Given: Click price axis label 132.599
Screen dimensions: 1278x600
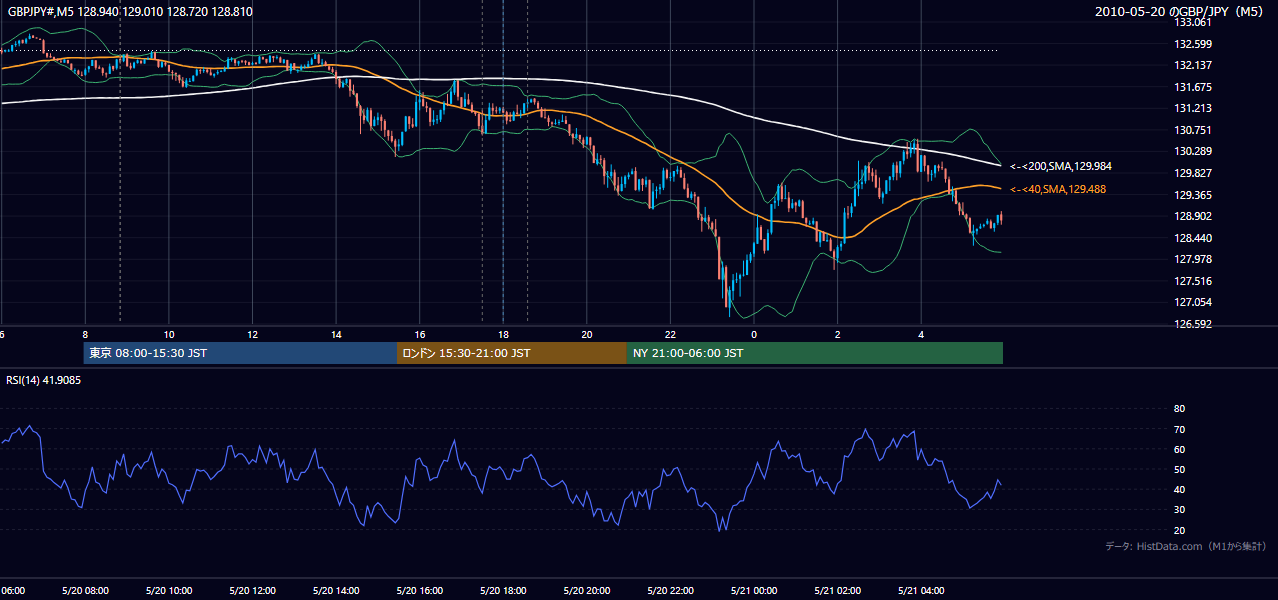Looking at the screenshot, I should click(1193, 44).
